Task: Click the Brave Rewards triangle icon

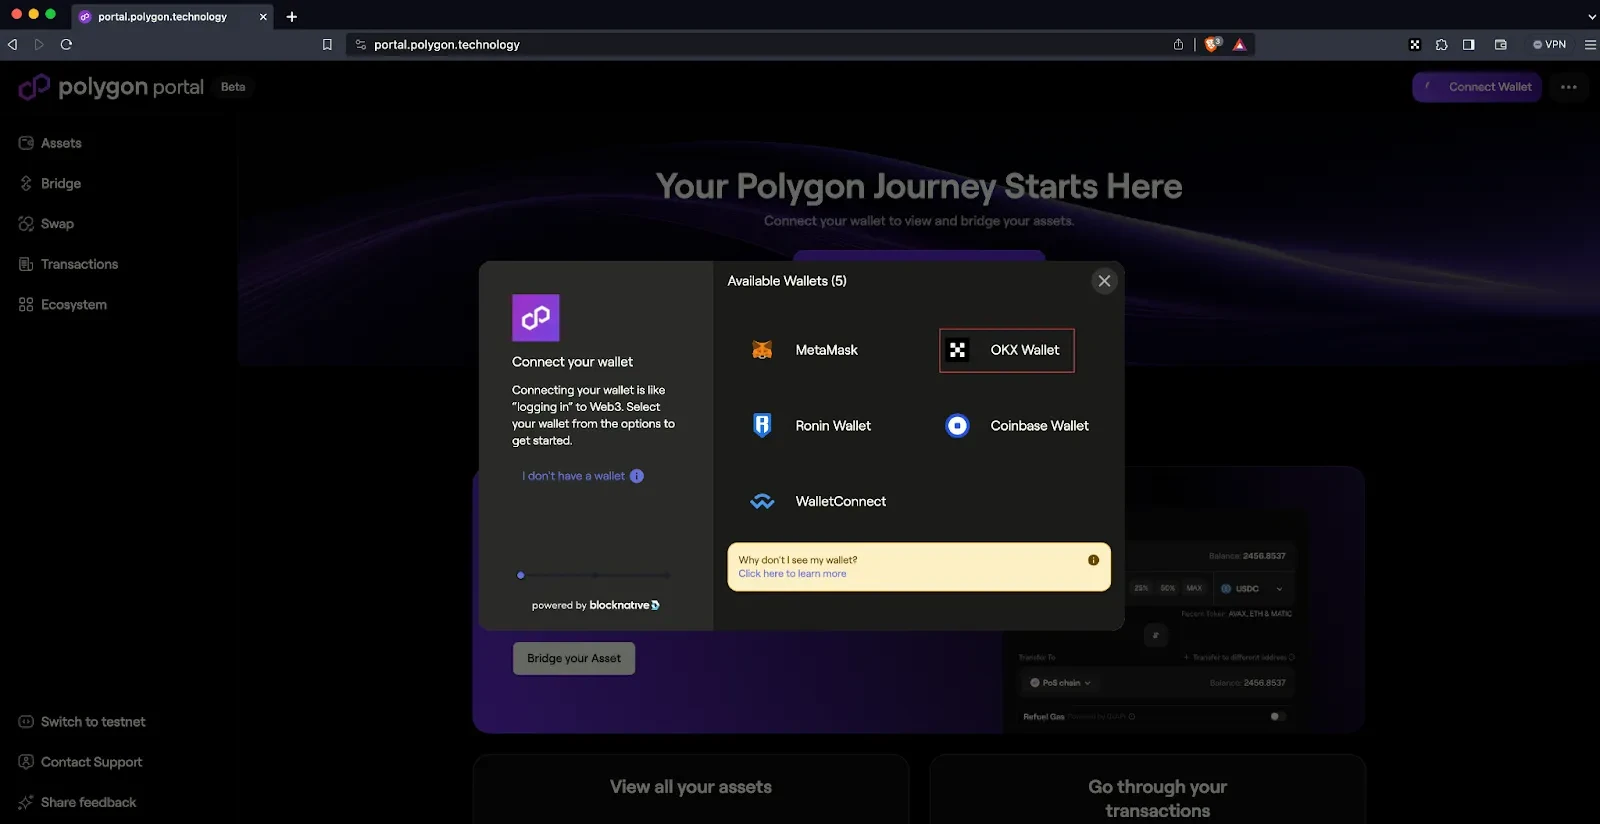Action: [1239, 44]
